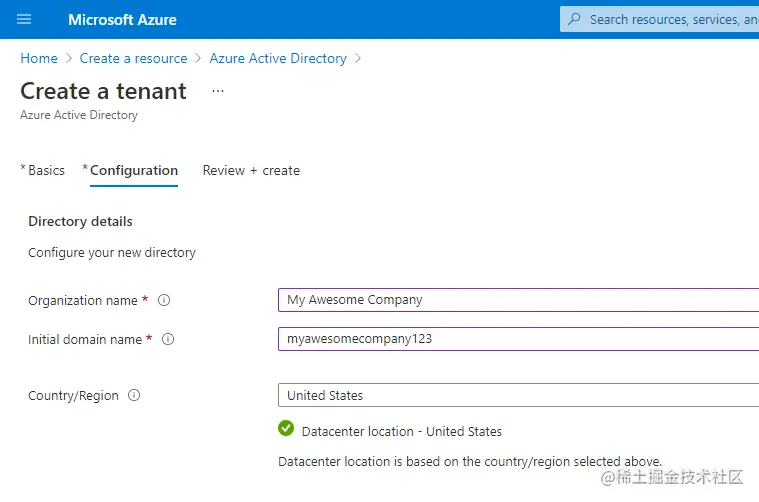Navigate to Create a resource breadcrumb
The width and height of the screenshot is (759, 502).
point(133,59)
